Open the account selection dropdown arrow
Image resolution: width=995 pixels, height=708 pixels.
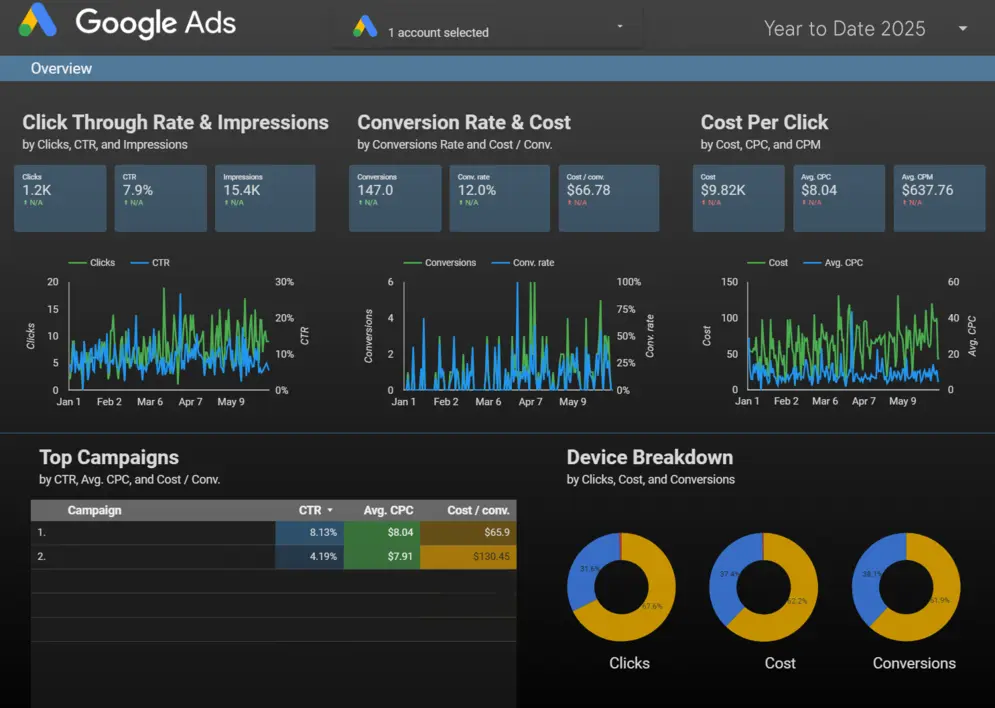click(x=620, y=26)
